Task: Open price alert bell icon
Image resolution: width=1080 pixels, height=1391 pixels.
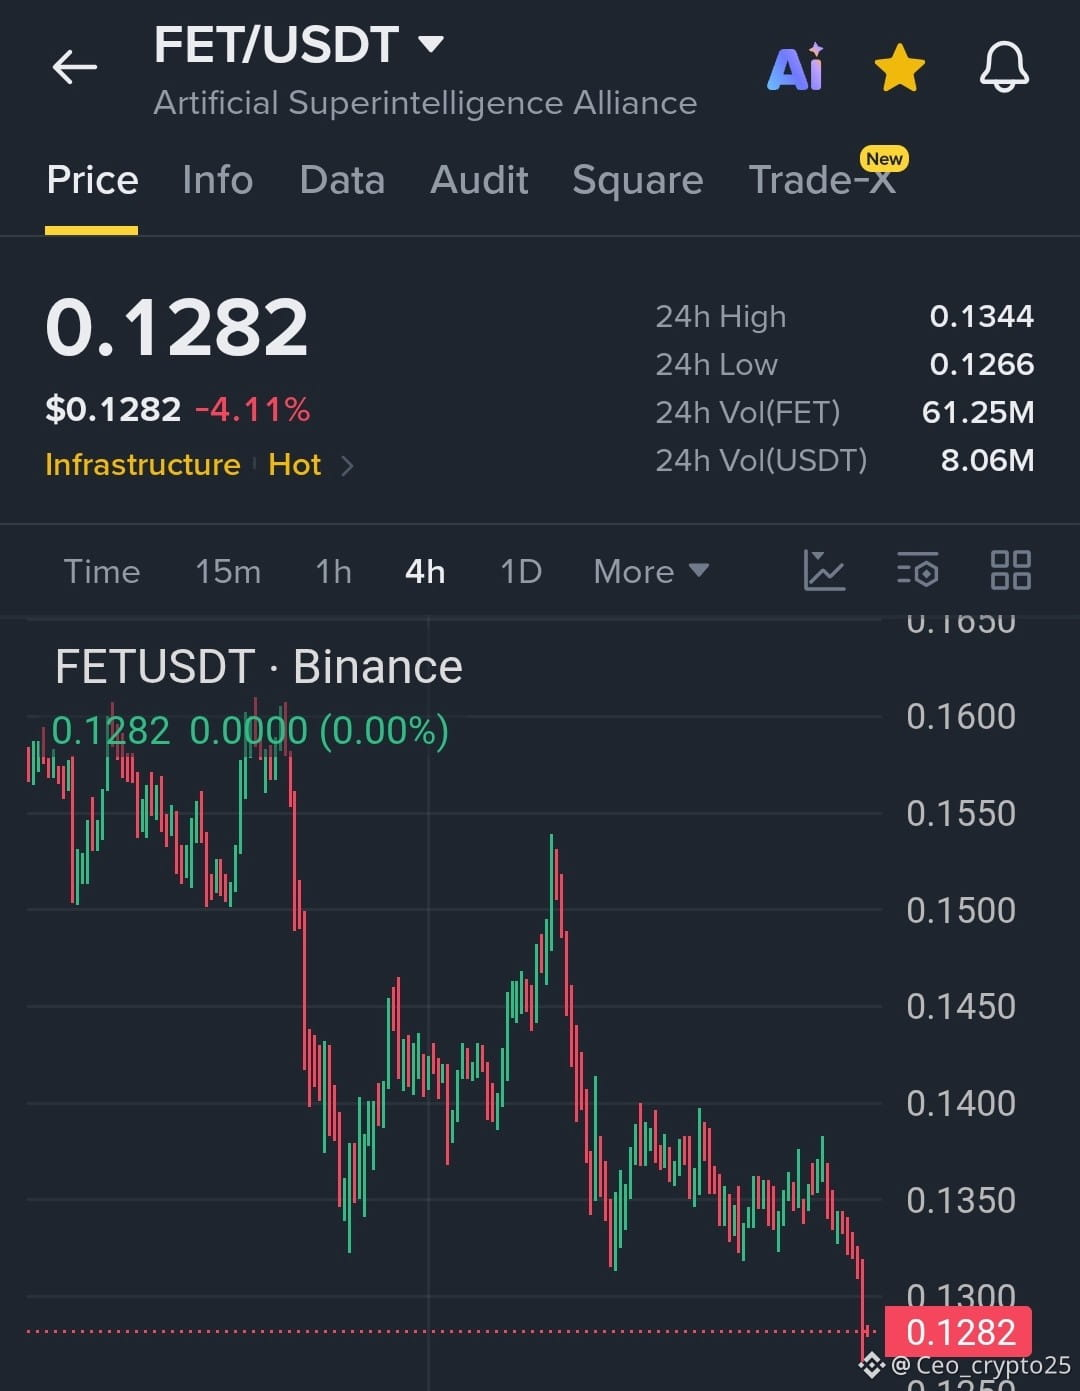Action: [x=1004, y=68]
